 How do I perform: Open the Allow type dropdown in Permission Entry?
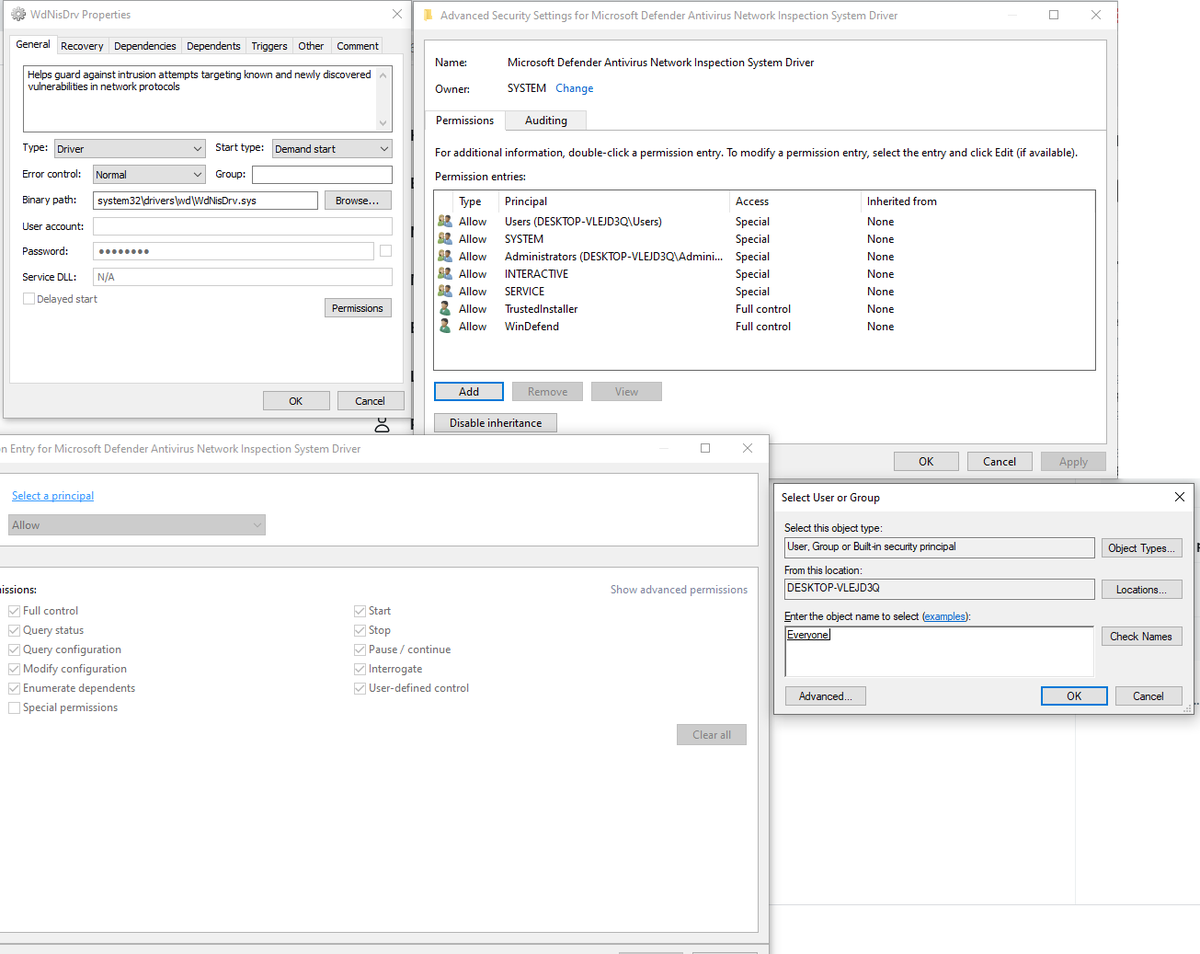coord(137,525)
